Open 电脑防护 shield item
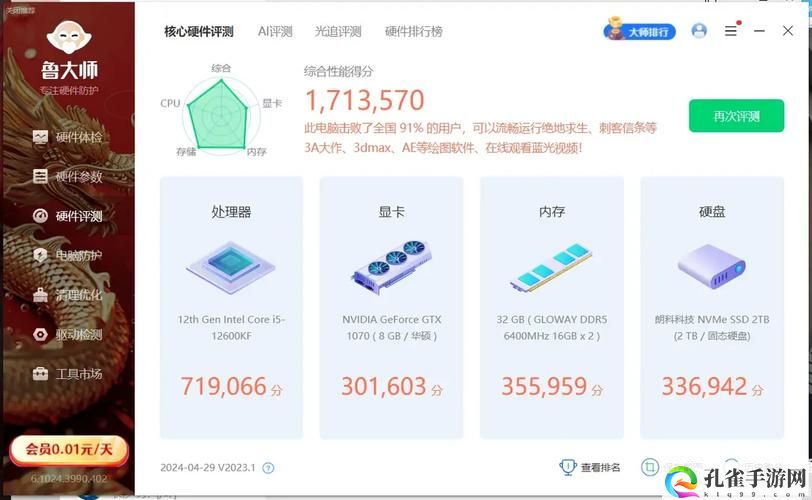 tap(67, 255)
